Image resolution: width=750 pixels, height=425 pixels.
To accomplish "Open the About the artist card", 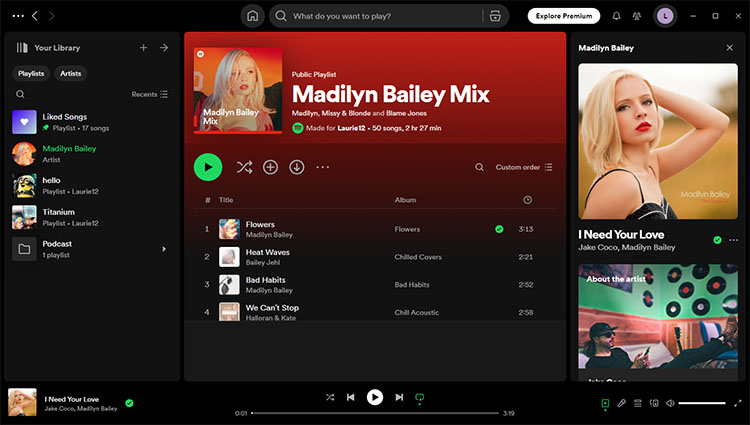I will (658, 322).
